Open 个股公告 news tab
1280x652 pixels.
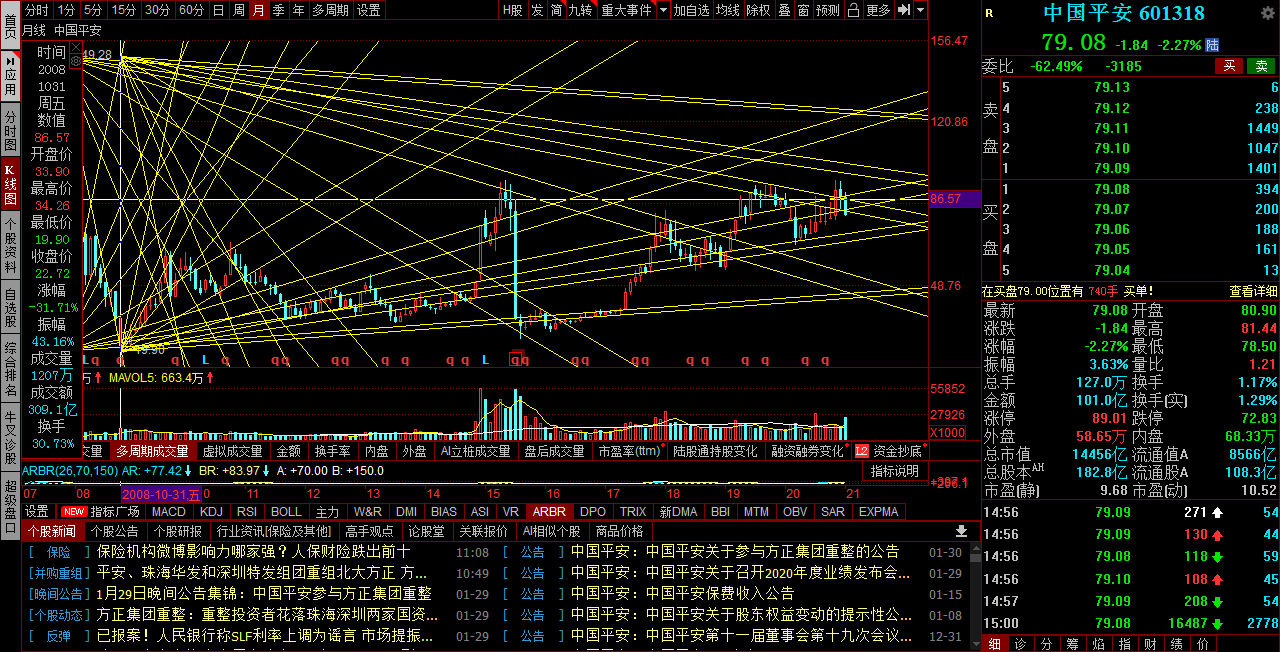pos(114,531)
